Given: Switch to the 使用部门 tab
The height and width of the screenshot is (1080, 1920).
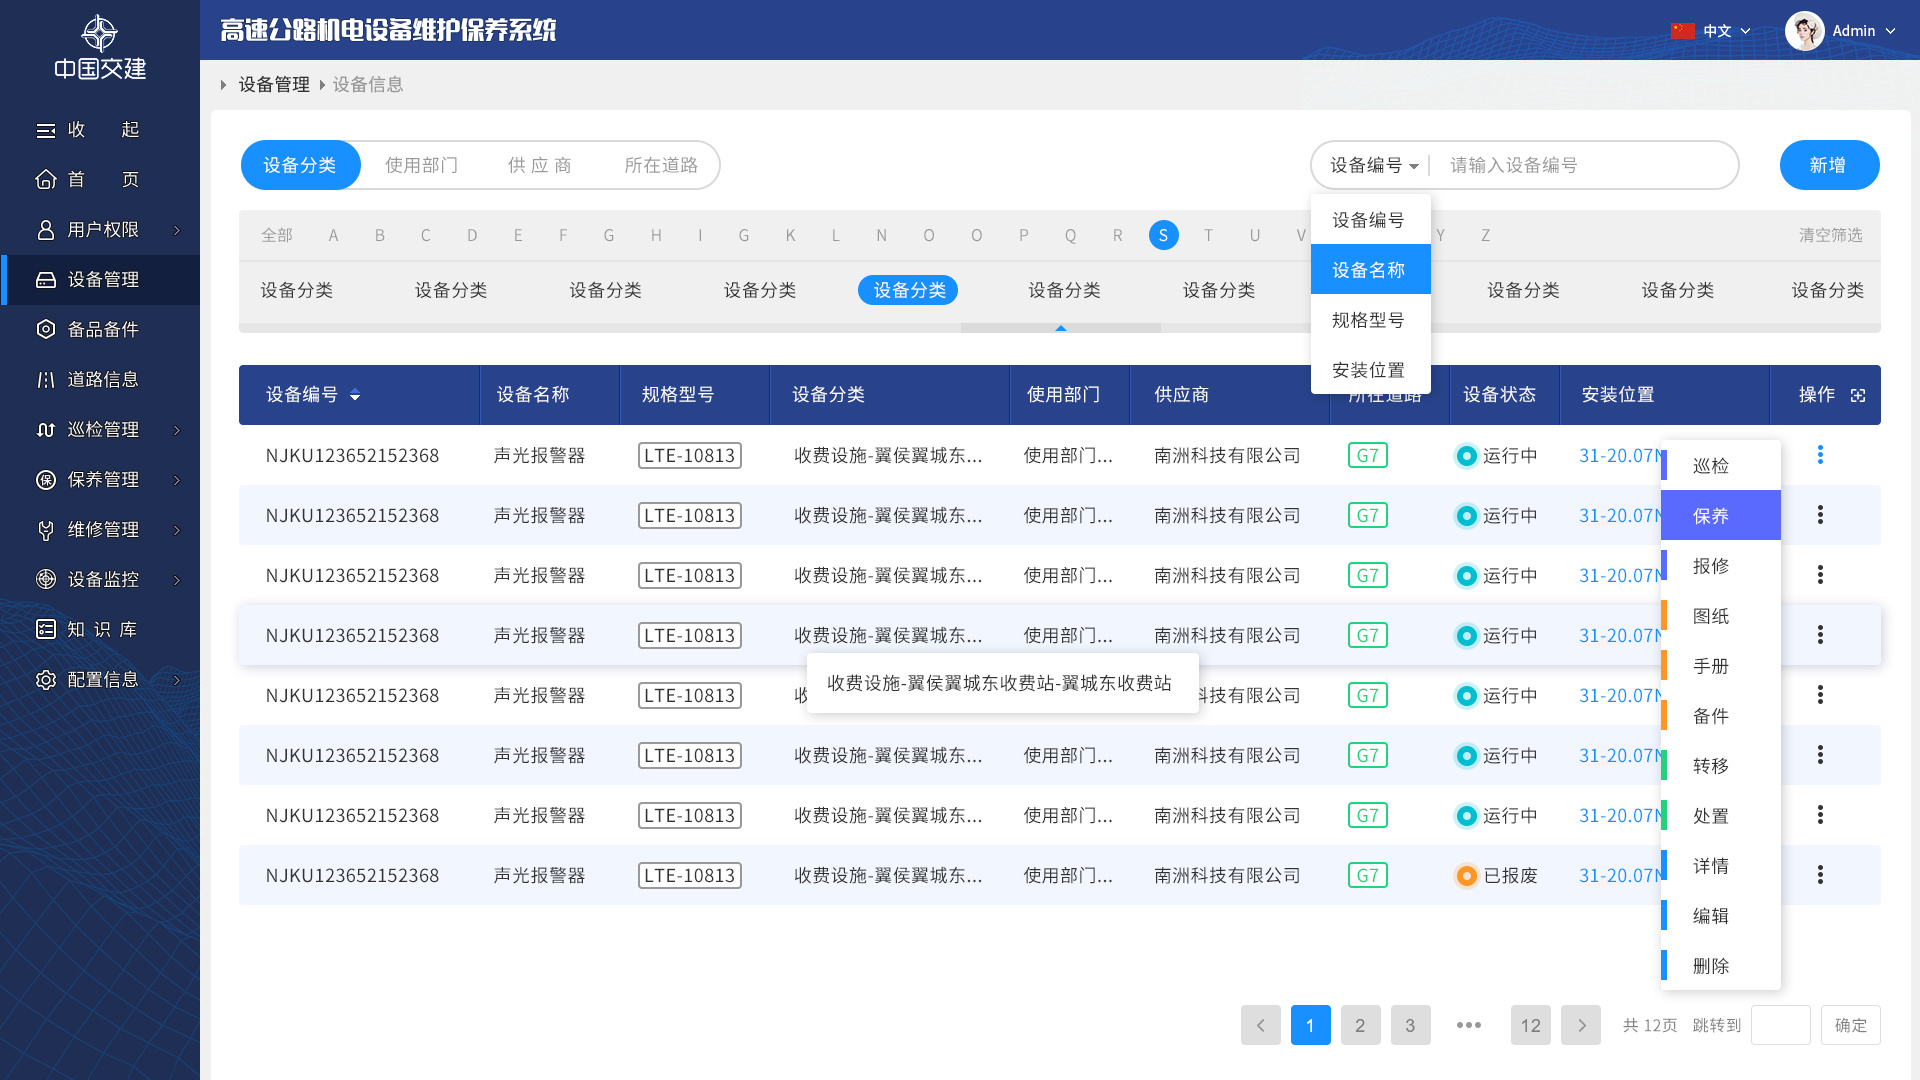Looking at the screenshot, I should coord(421,165).
